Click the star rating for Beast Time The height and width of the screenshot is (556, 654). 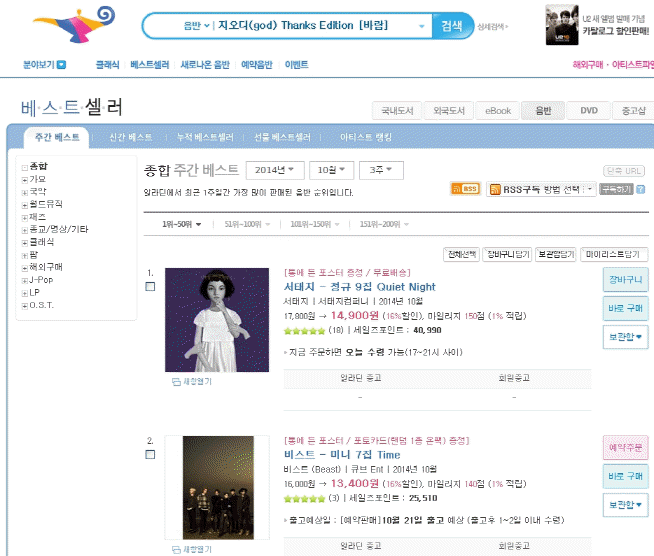pos(304,499)
